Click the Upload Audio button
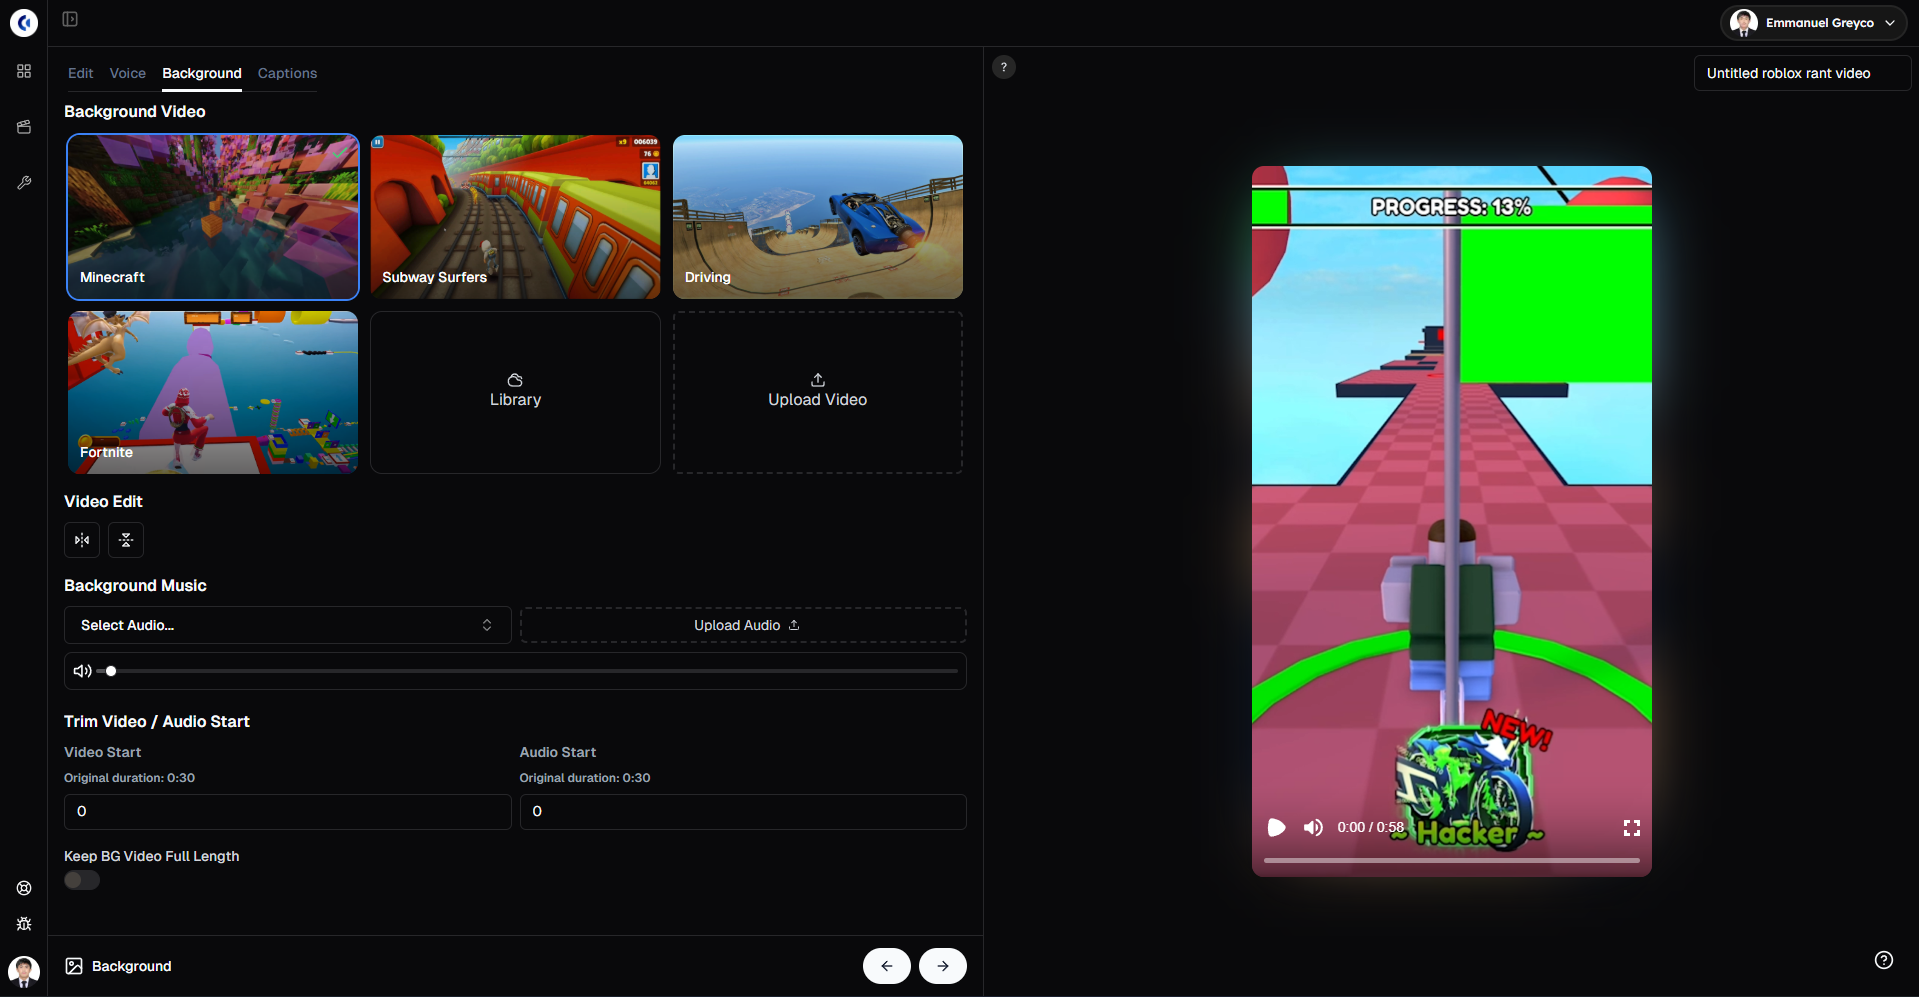This screenshot has height=997, width=1919. pos(743,625)
